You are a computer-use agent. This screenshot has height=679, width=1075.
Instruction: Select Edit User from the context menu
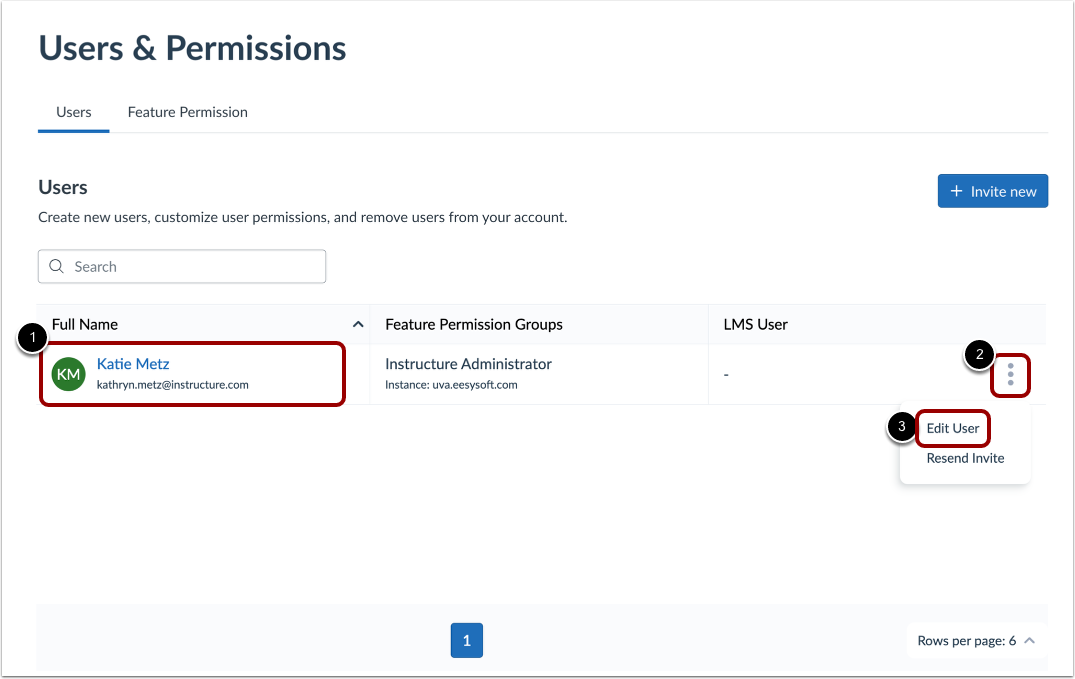tap(952, 428)
